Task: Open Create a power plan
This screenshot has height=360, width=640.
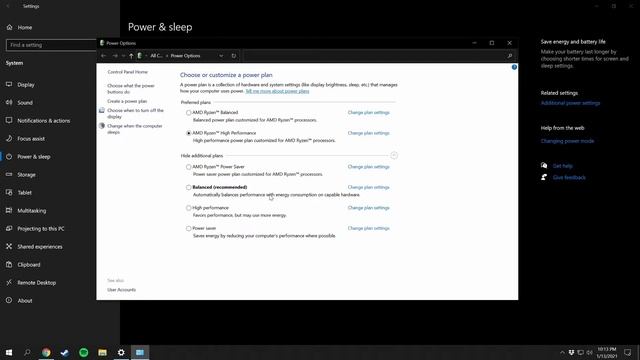Action: pyautogui.click(x=127, y=101)
